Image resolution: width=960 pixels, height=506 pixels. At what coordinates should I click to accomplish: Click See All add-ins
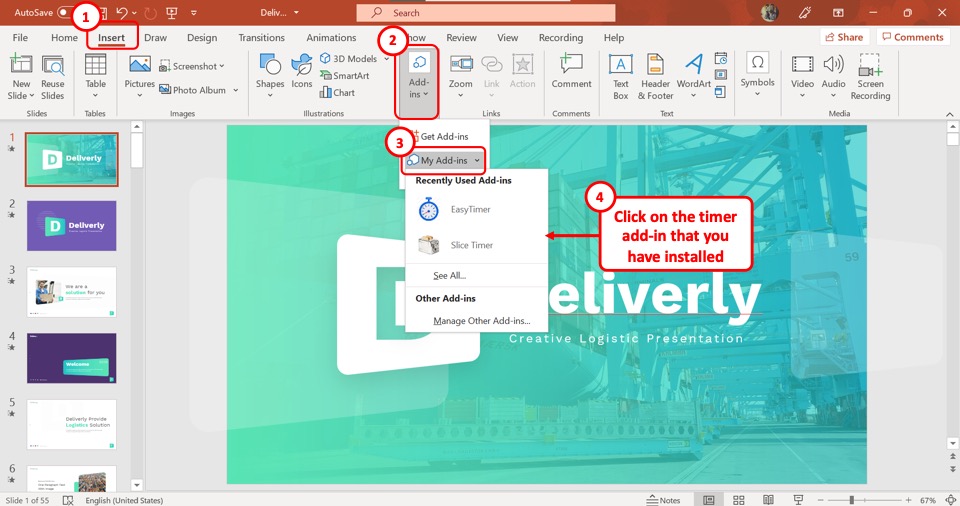(449, 276)
